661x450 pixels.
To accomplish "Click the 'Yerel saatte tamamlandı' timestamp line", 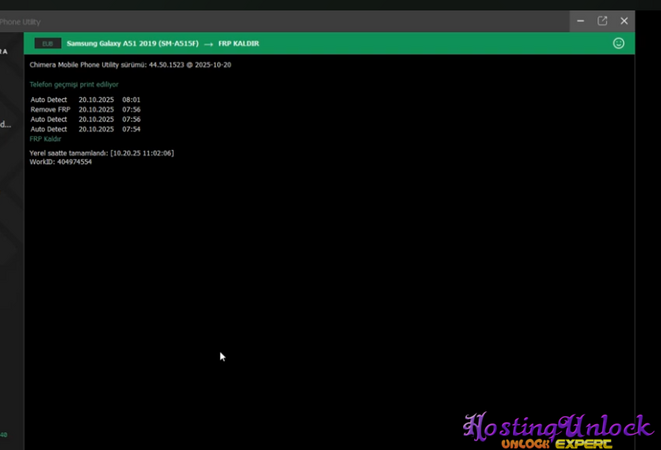I will tap(102, 153).
